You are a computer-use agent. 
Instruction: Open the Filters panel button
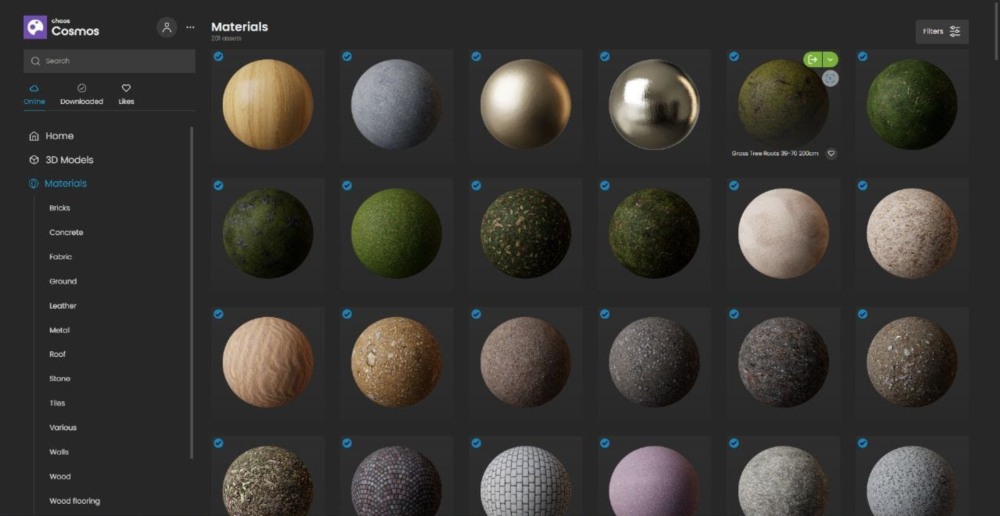pos(942,31)
